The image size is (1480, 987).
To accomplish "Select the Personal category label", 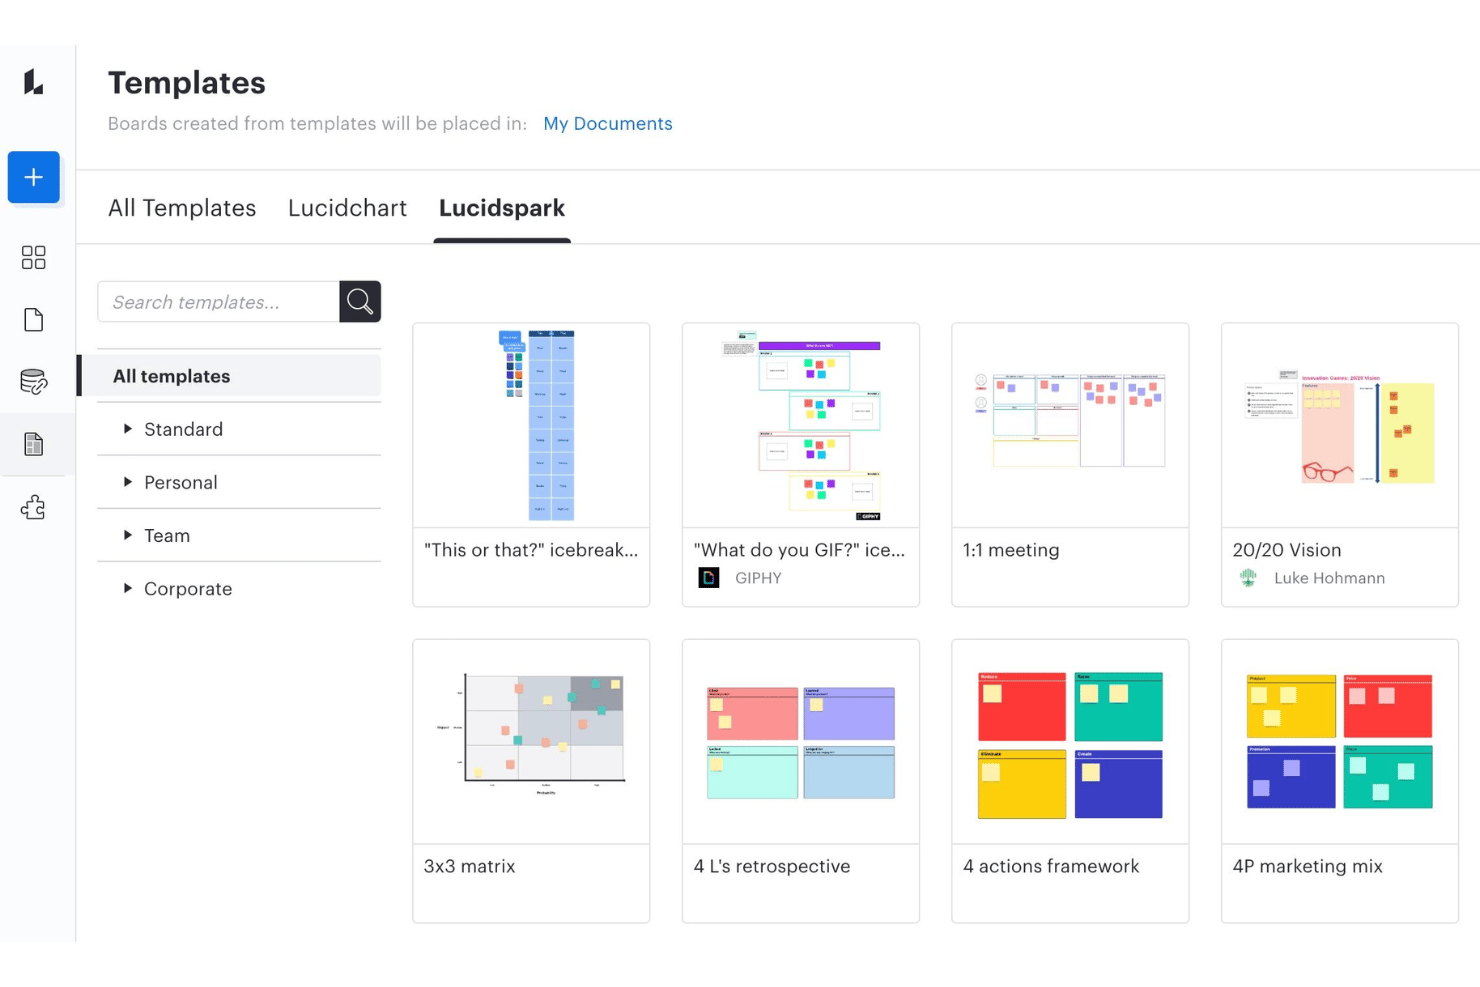I will [x=181, y=482].
